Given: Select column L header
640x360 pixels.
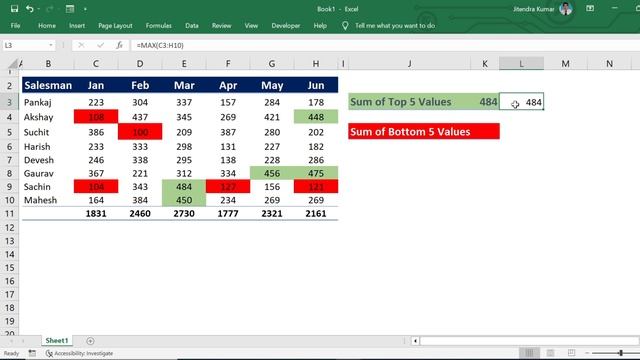Looking at the screenshot, I should (x=521, y=64).
